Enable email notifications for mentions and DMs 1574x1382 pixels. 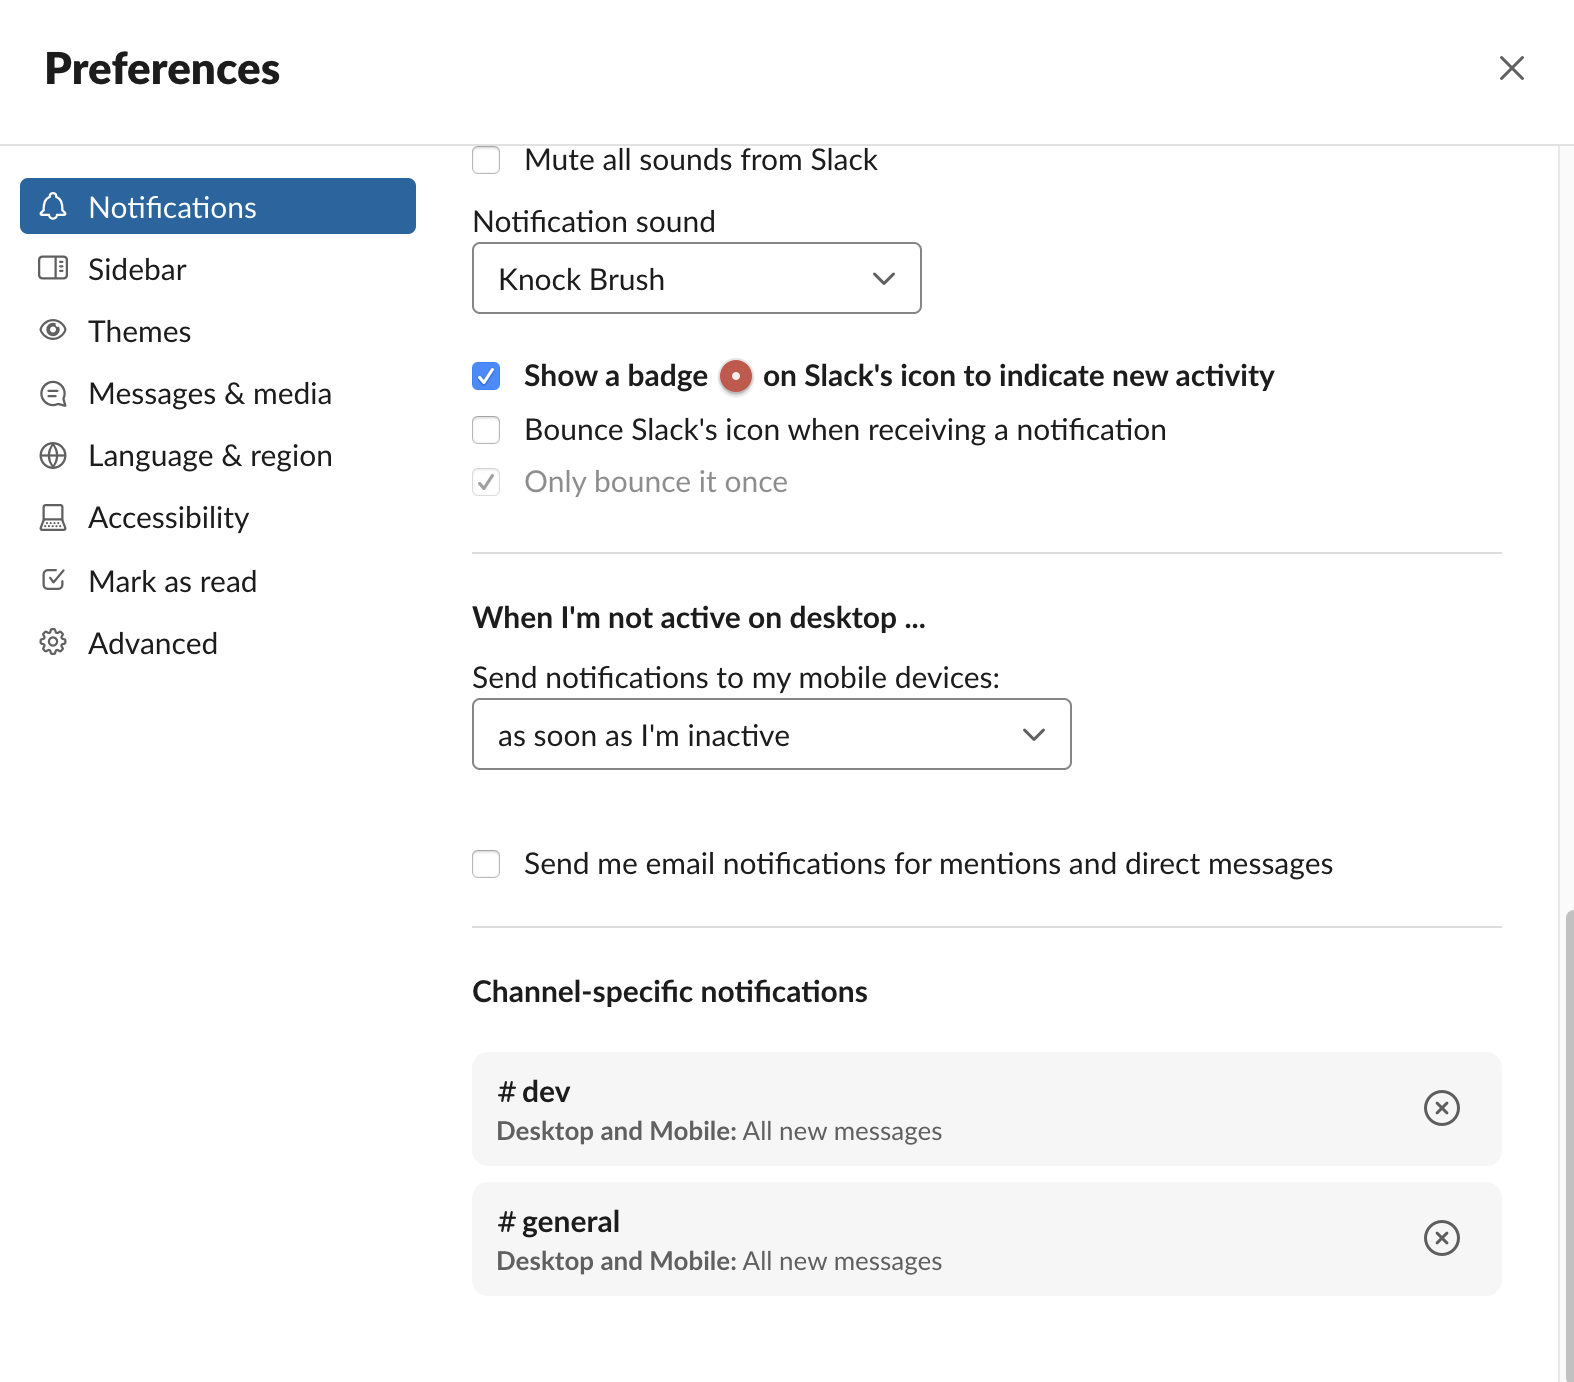pyautogui.click(x=486, y=864)
